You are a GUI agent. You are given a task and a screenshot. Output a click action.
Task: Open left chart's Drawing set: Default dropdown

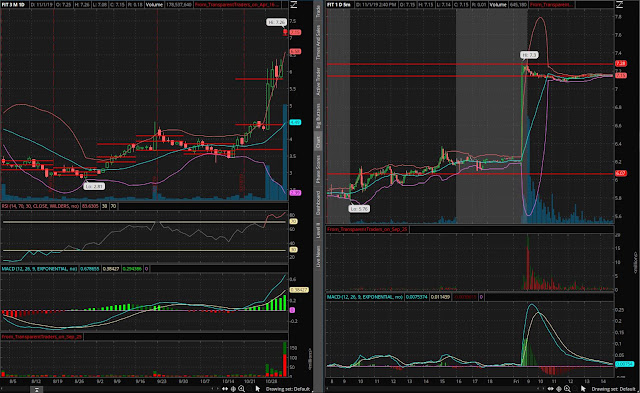click(287, 389)
